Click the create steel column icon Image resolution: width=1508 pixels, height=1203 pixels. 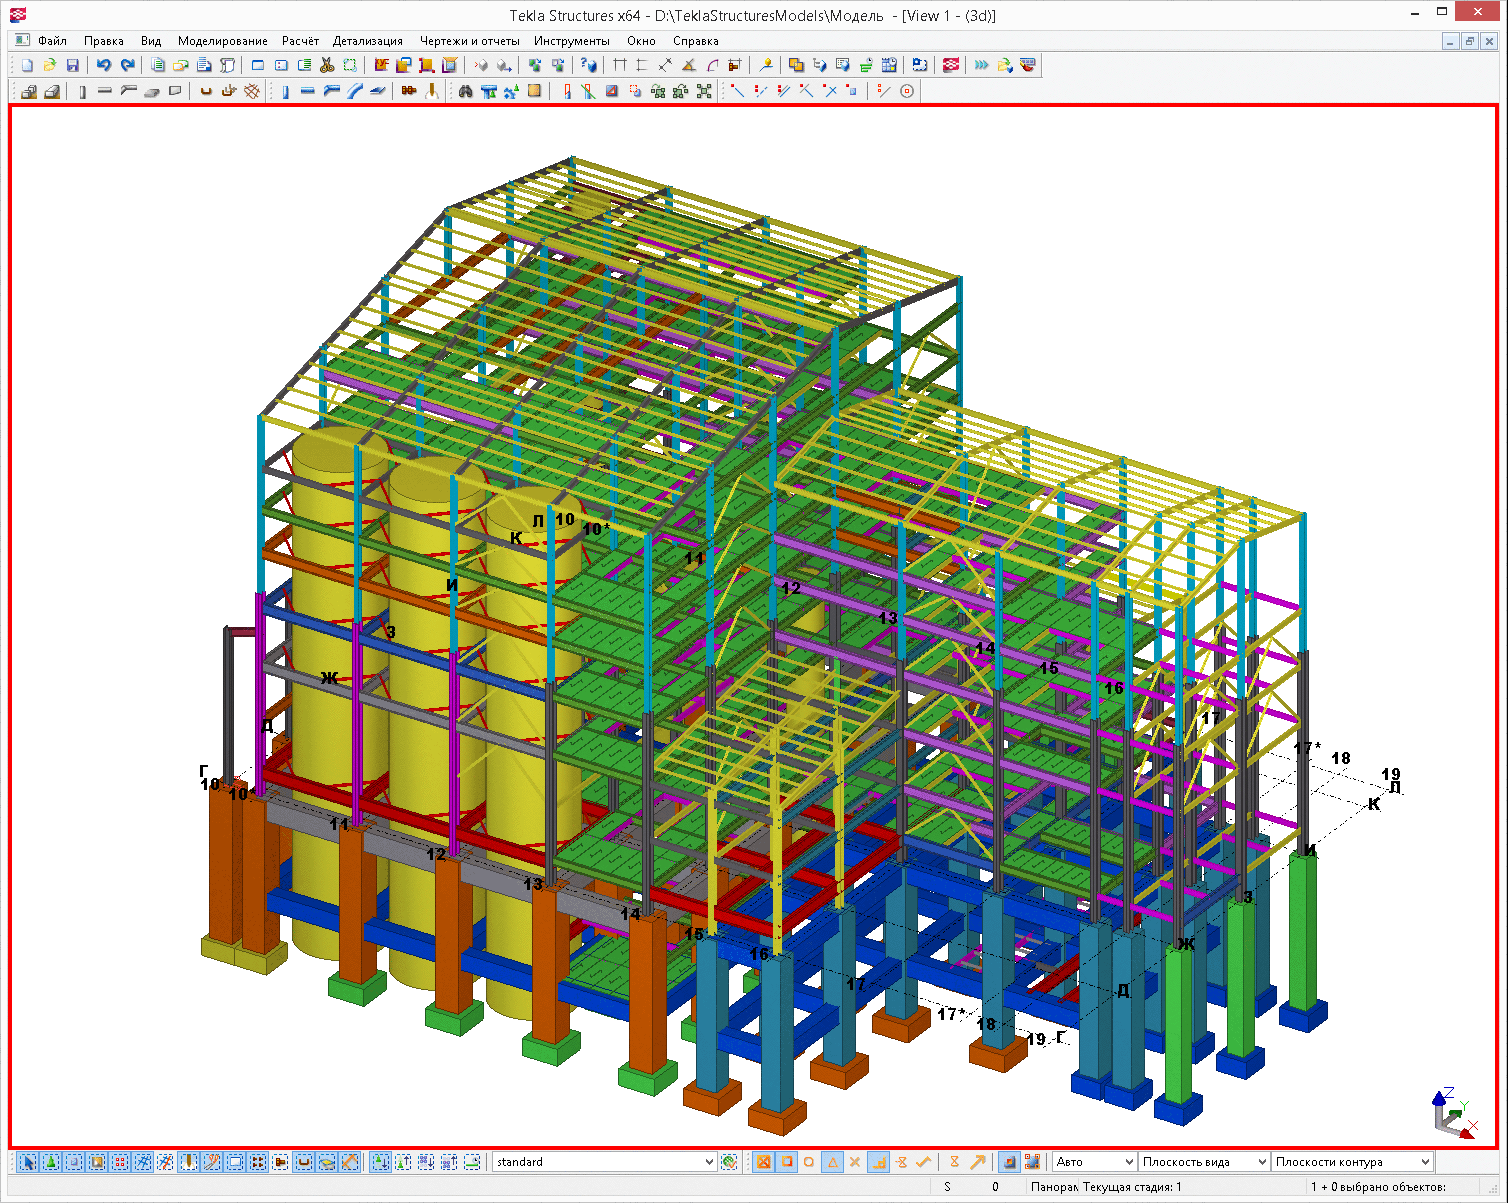pos(286,91)
